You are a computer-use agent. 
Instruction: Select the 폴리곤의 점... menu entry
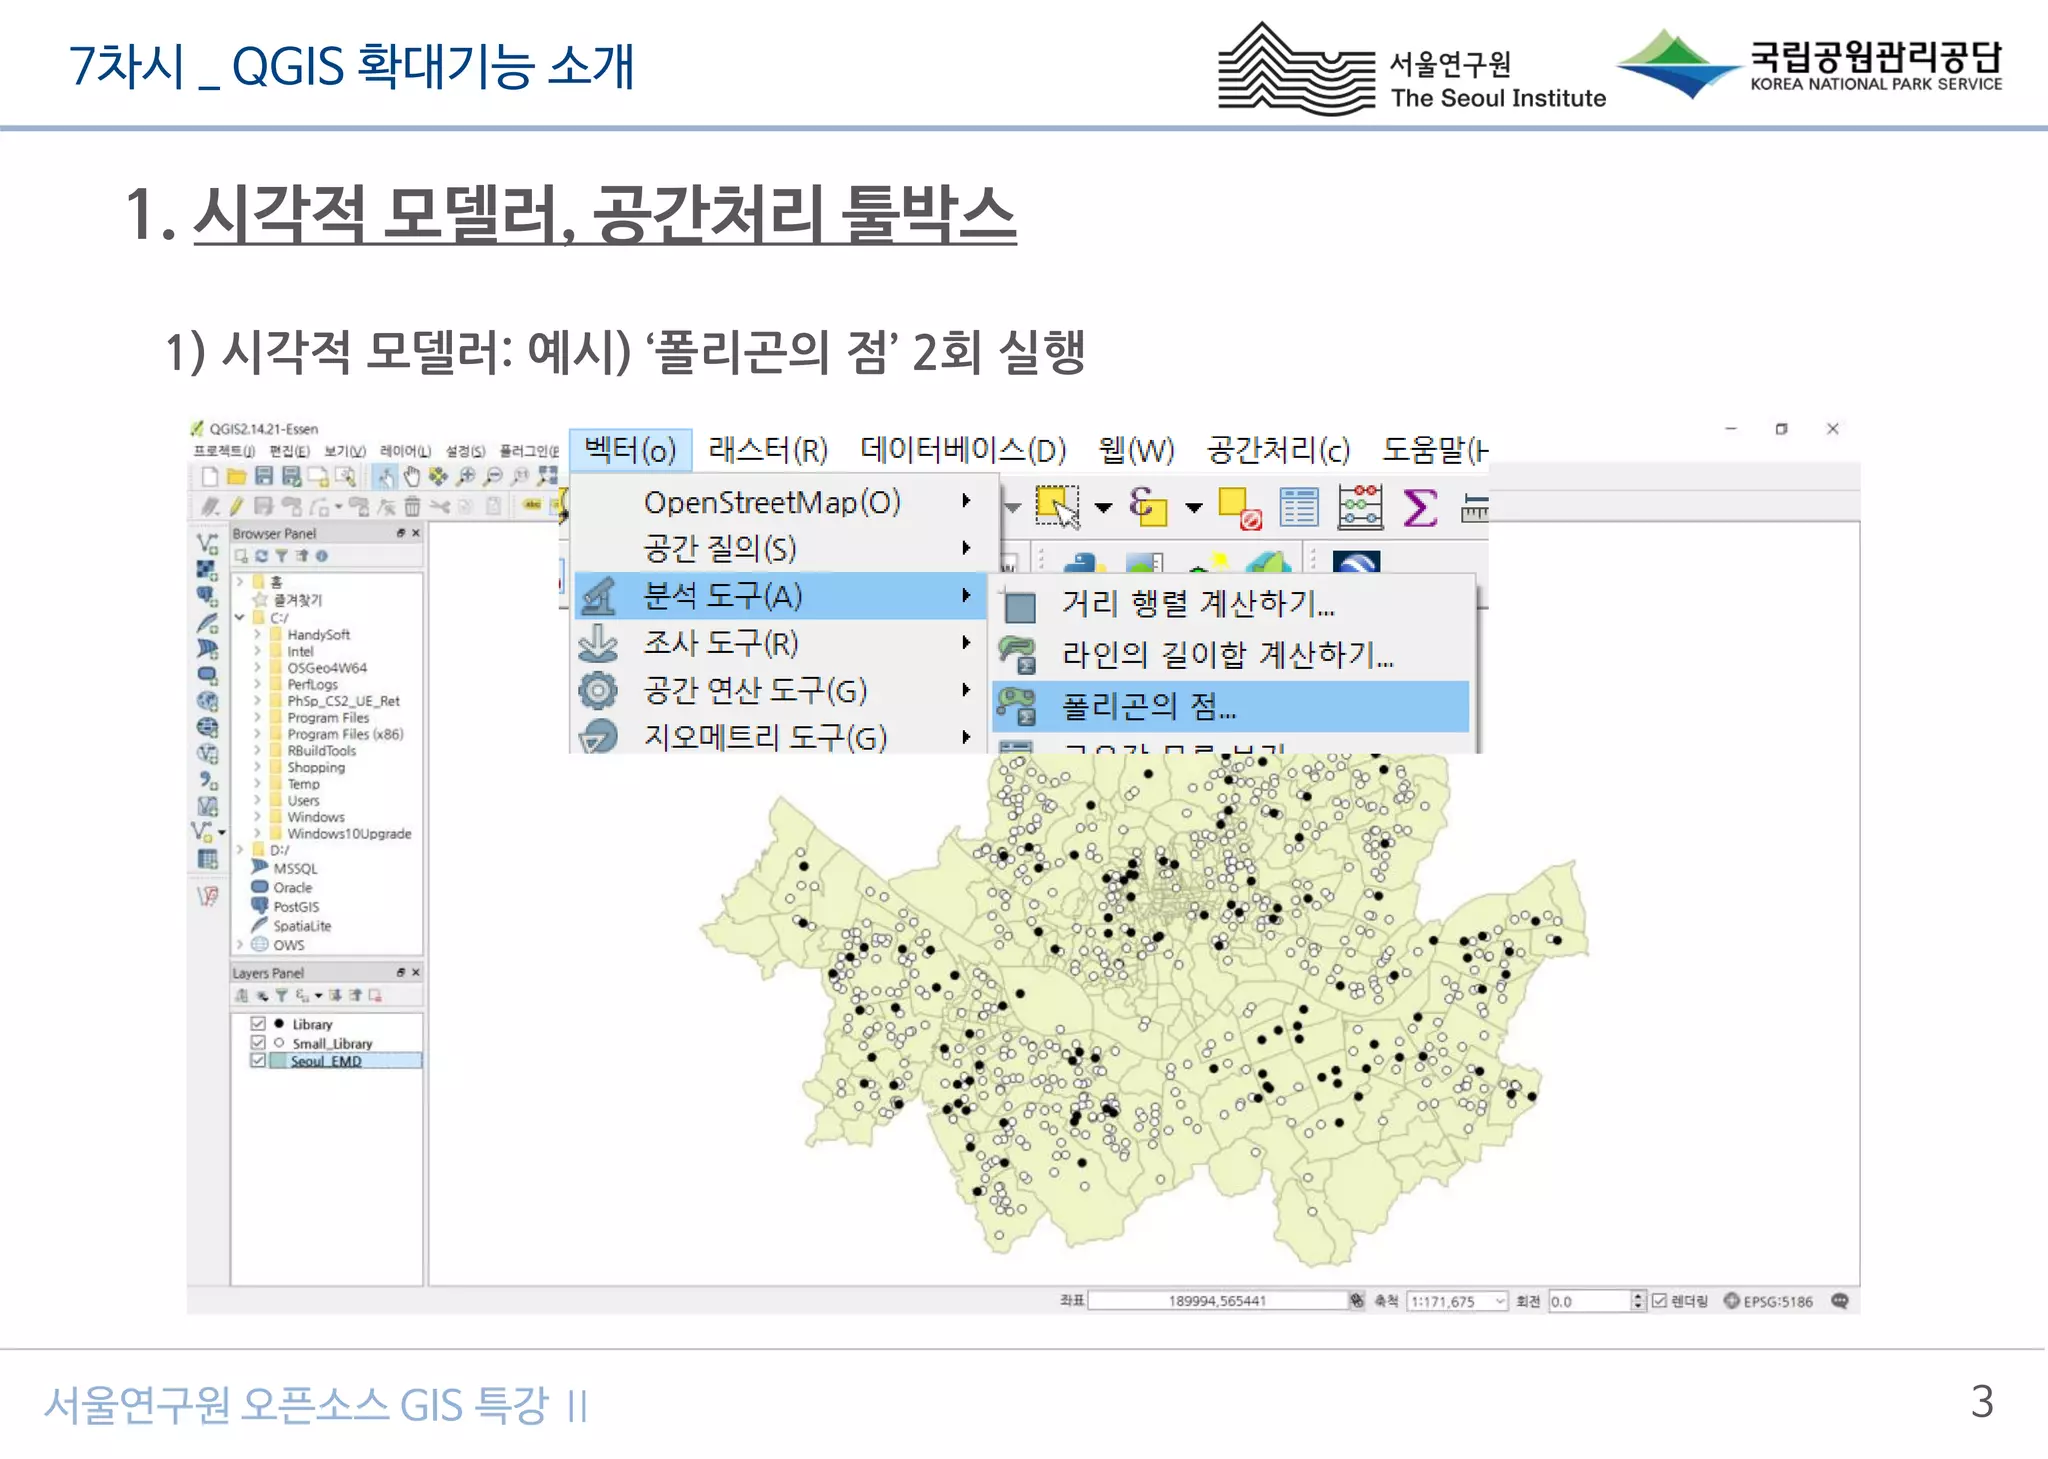1231,706
